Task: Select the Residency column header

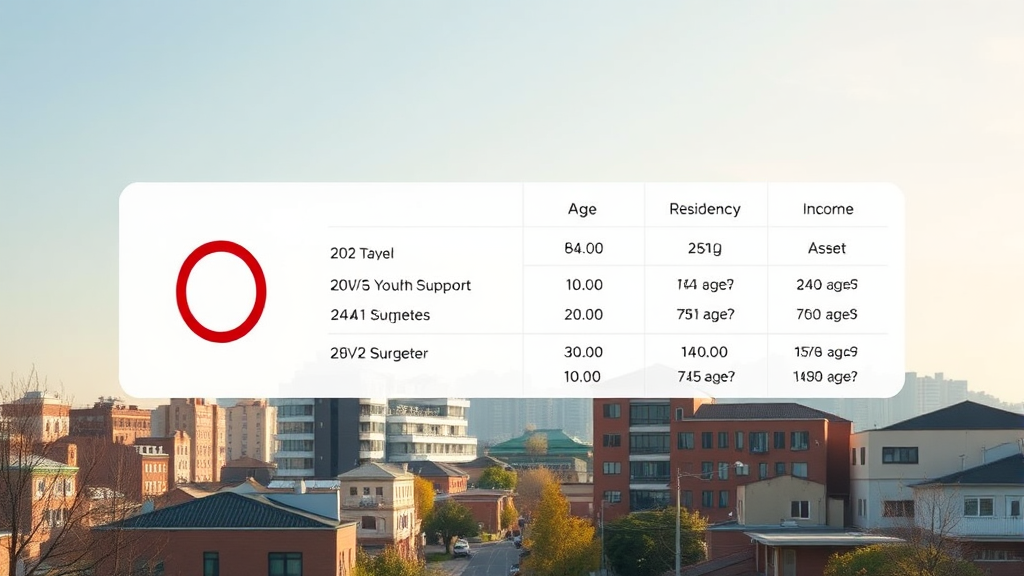Action: point(705,209)
